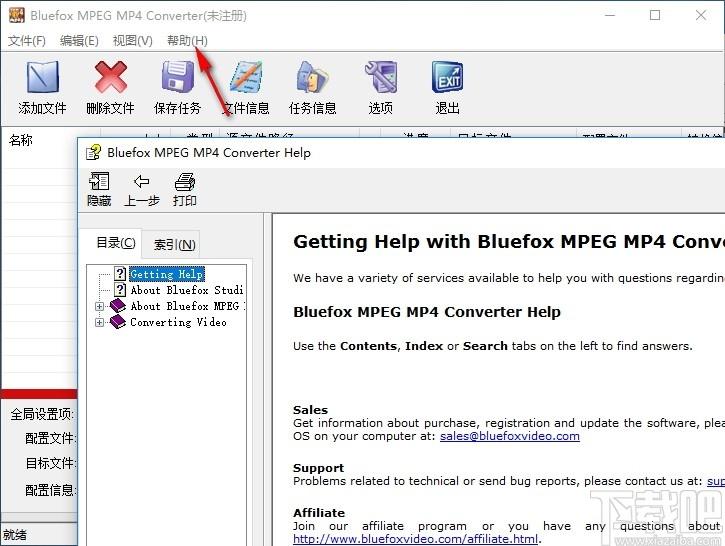Click the 保存任务 floppy disk icon
The width and height of the screenshot is (725, 546).
pyautogui.click(x=178, y=77)
